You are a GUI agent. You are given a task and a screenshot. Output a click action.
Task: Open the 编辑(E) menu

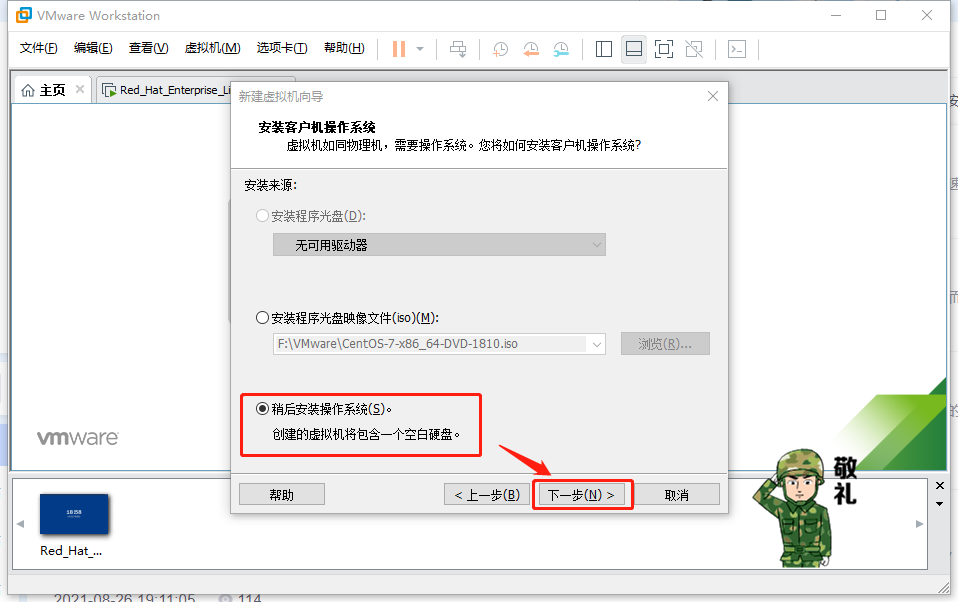(x=93, y=48)
